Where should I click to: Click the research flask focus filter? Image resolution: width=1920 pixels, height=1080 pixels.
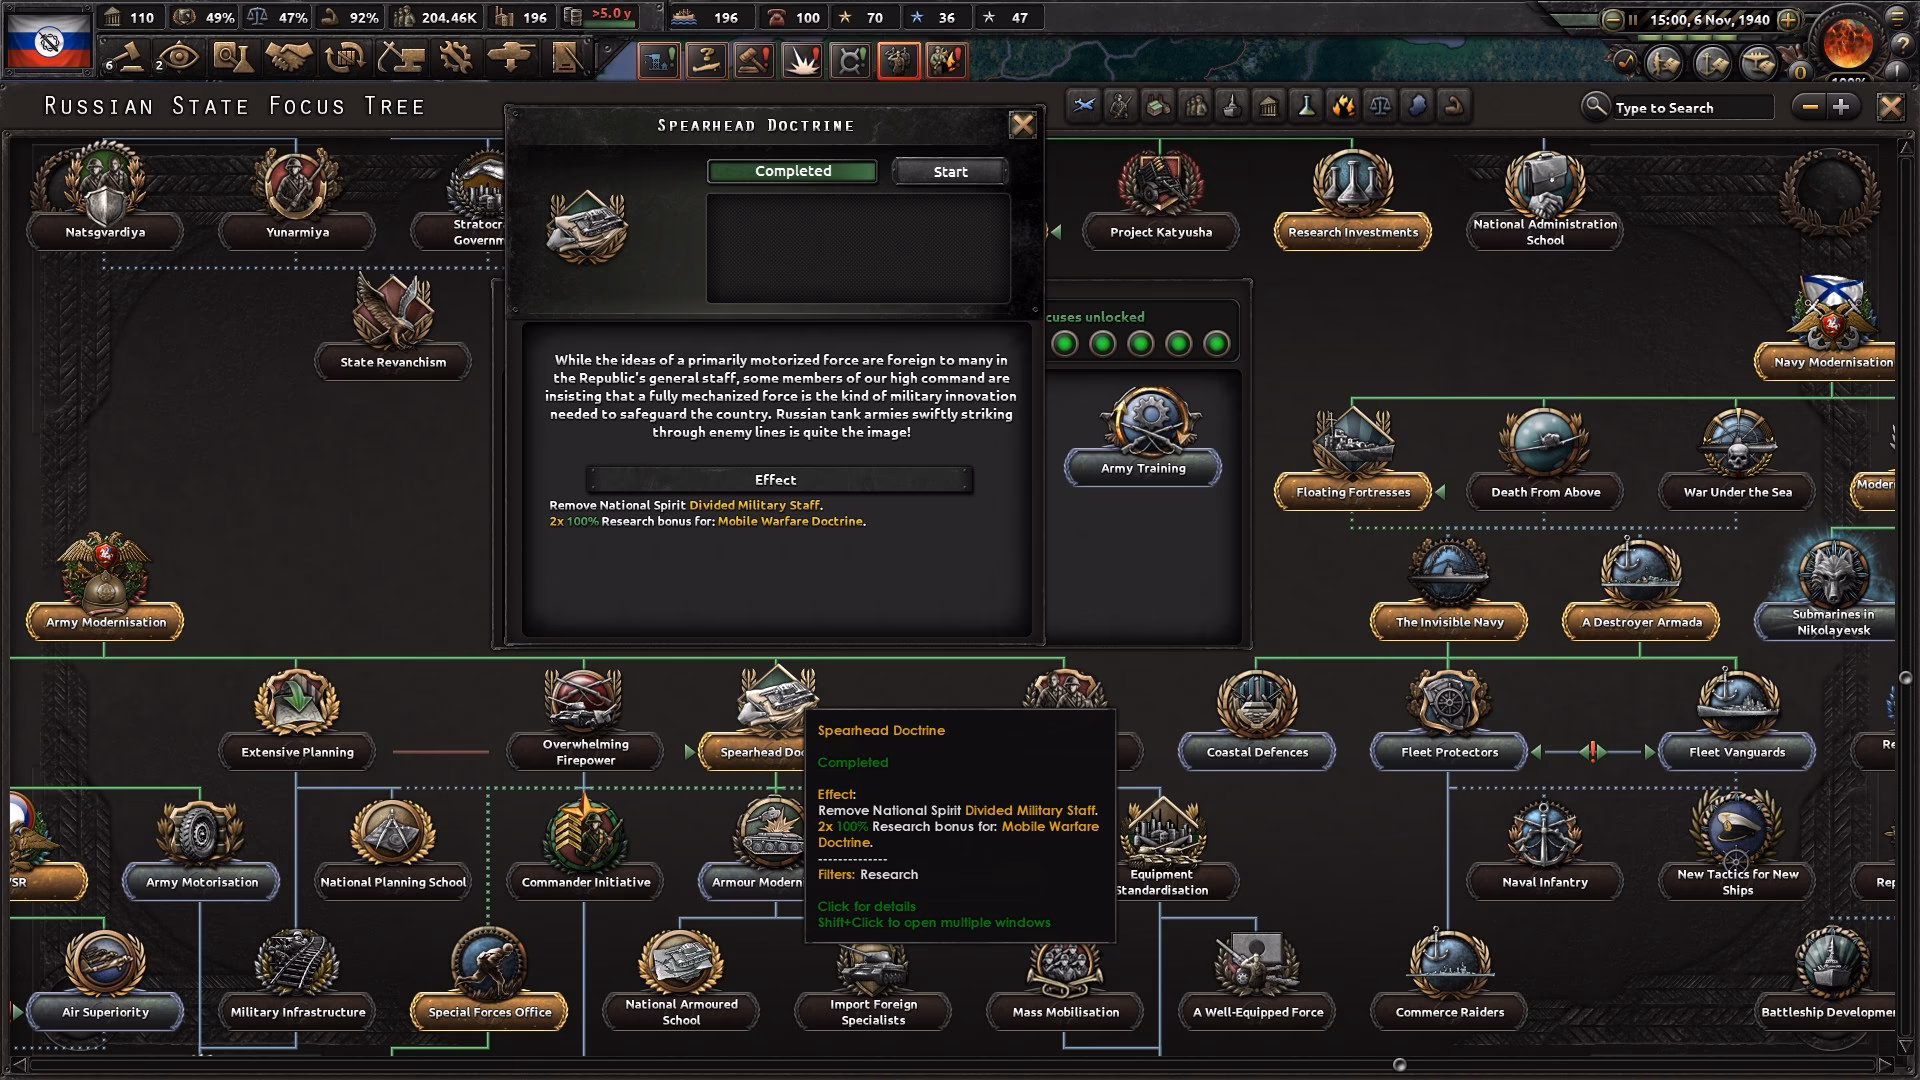(1306, 107)
